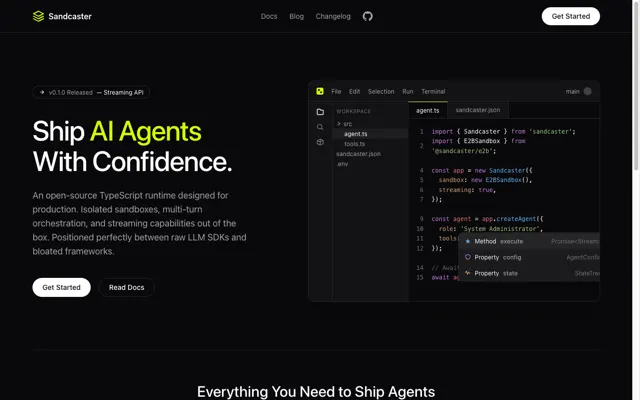Image resolution: width=640 pixels, height=400 pixels.
Task: Click the round avatar circle next to main
Action: tap(587, 91)
